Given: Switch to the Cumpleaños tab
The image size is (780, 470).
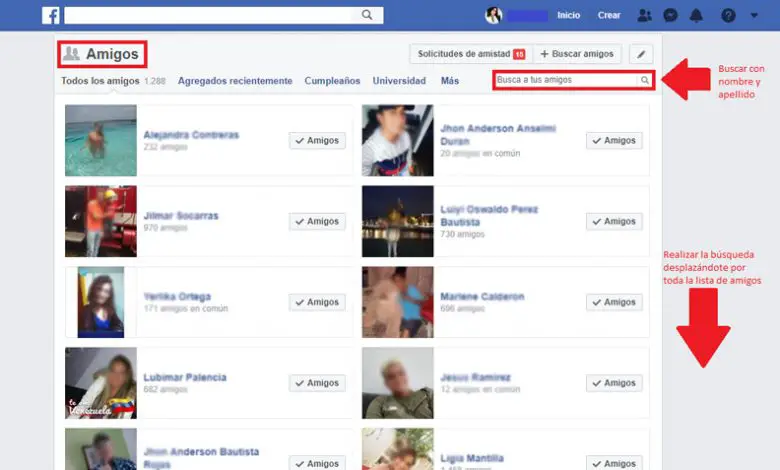Looking at the screenshot, I should pyautogui.click(x=332, y=81).
